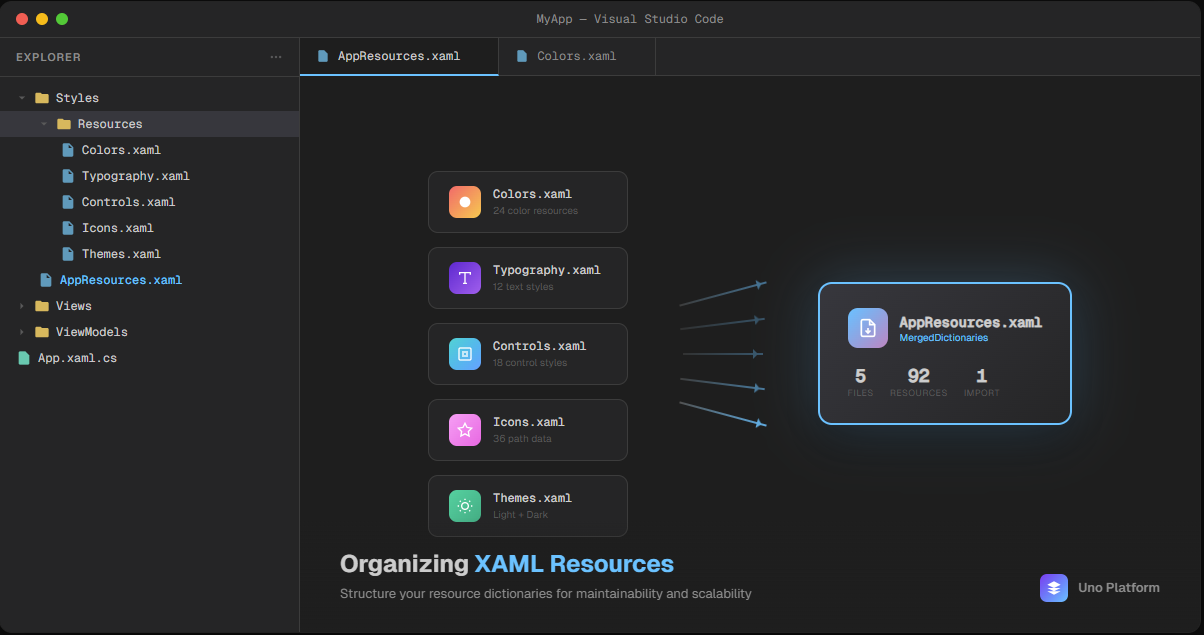Click the blue Controls.xaml card icon
The height and width of the screenshot is (635, 1204).
465,354
